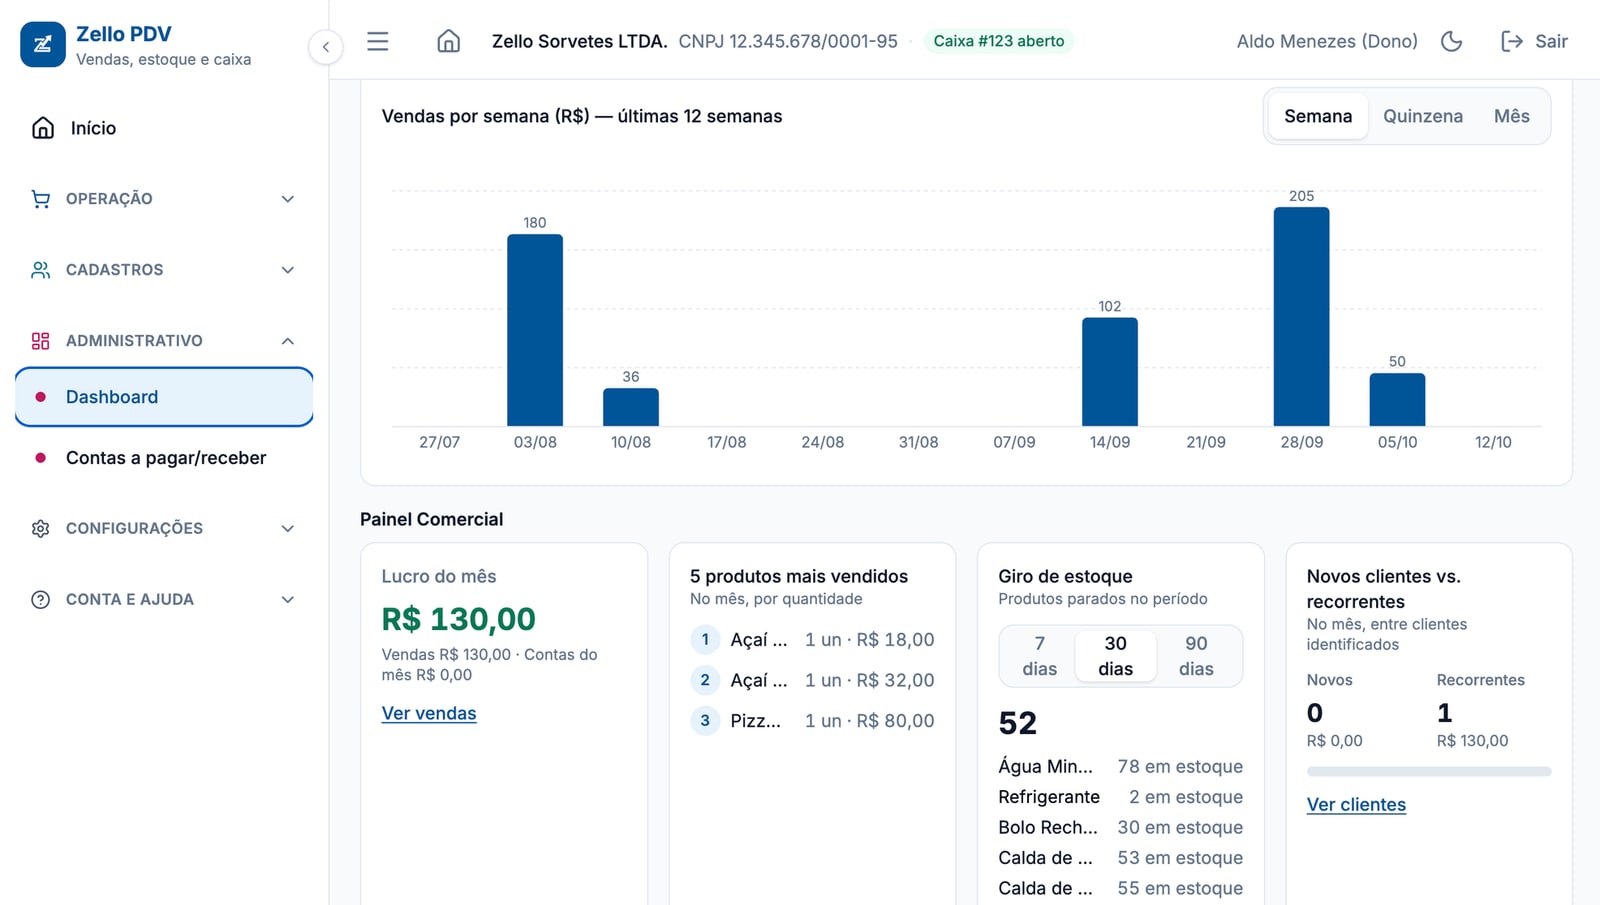Click the Cadastros people icon
This screenshot has height=905, width=1600.
point(41,270)
